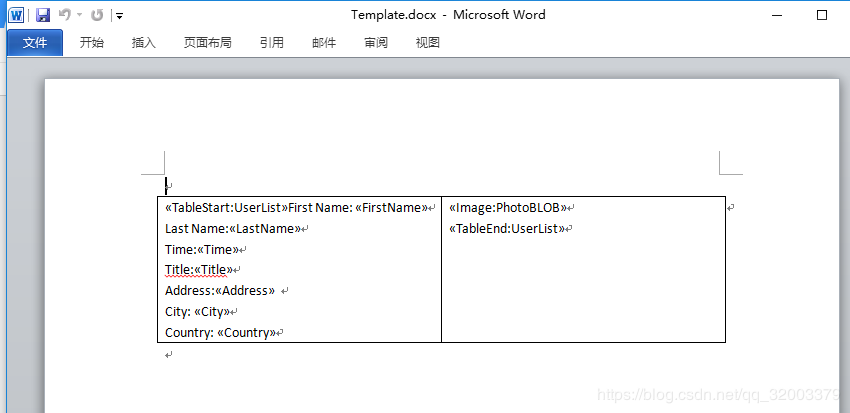Click the «Address» merge field
Image resolution: width=850 pixels, height=413 pixels.
pos(245,291)
